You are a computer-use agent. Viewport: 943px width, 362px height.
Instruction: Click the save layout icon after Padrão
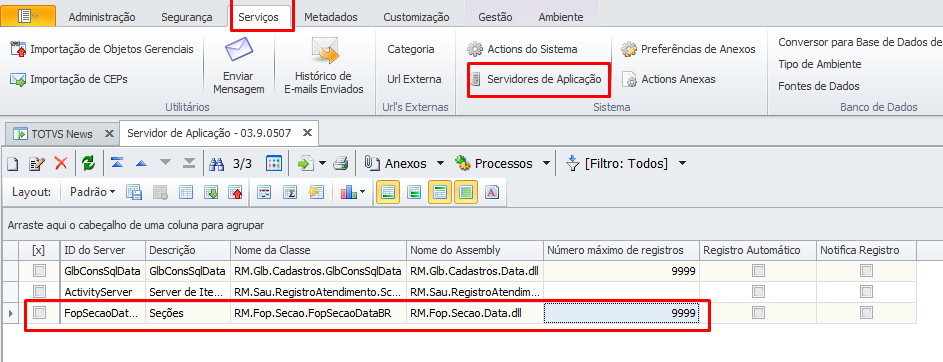pos(134,192)
